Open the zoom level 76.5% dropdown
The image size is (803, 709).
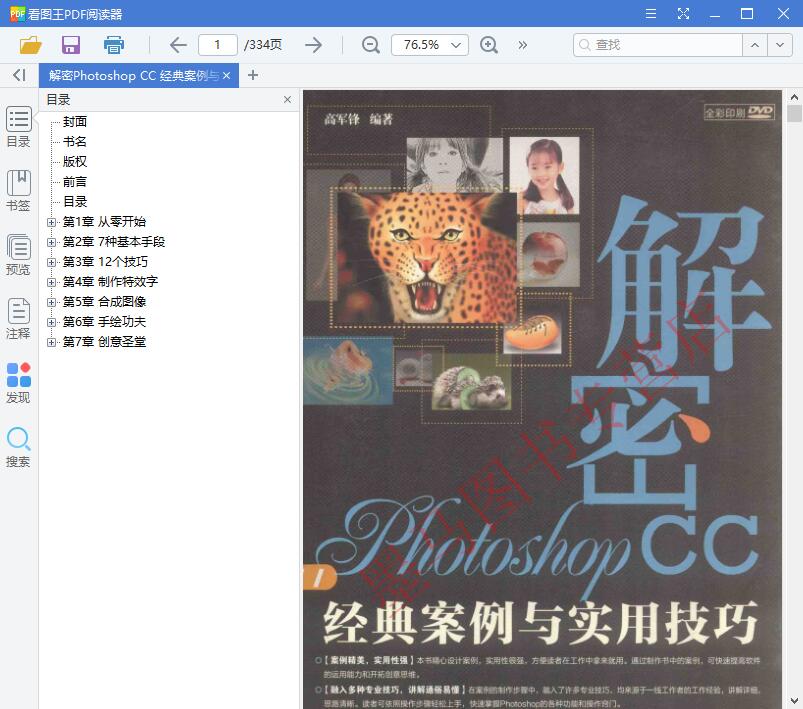(455, 45)
